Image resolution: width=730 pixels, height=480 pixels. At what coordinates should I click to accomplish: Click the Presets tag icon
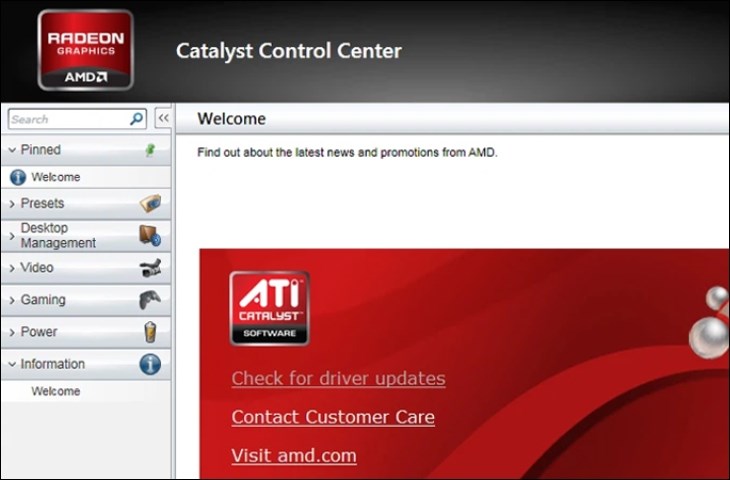[150, 203]
